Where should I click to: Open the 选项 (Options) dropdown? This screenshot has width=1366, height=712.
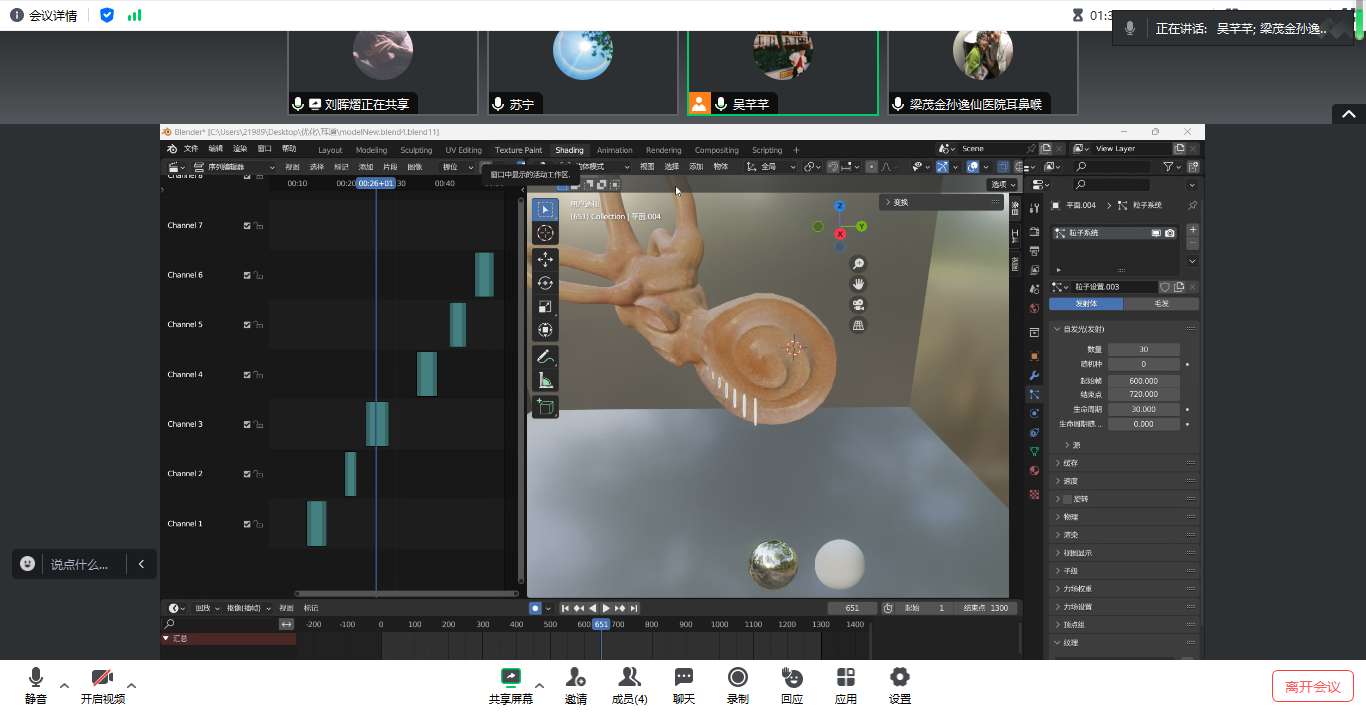[x=1002, y=184]
